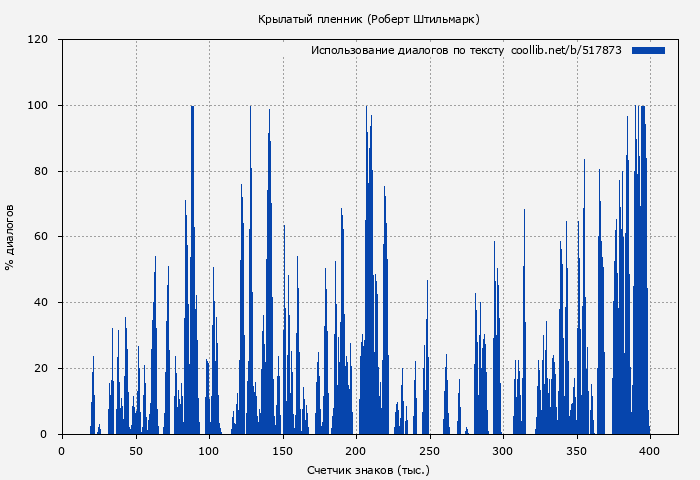Click the legend text 'Использование диалогов по тексту'
The height and width of the screenshot is (480, 700).
coord(407,50)
